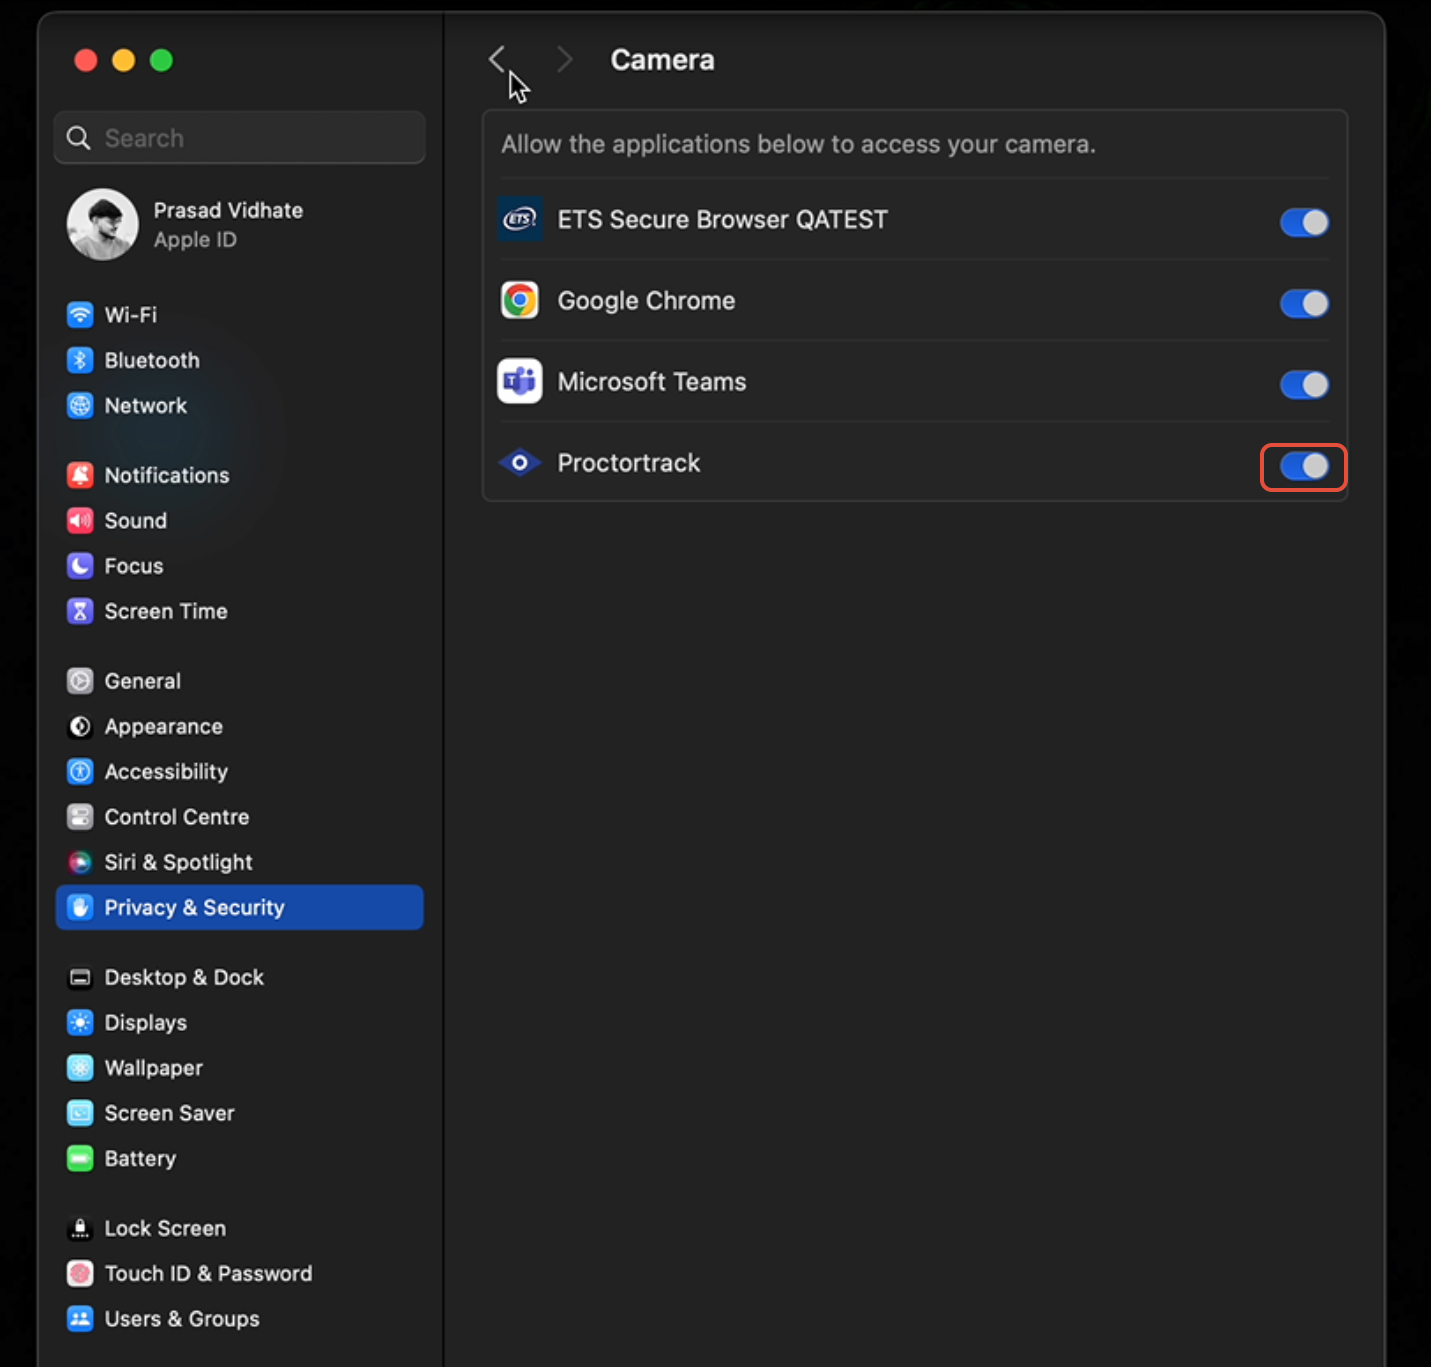Select Desktop & Dock label
Viewport: 1431px width, 1367px height.
(184, 978)
